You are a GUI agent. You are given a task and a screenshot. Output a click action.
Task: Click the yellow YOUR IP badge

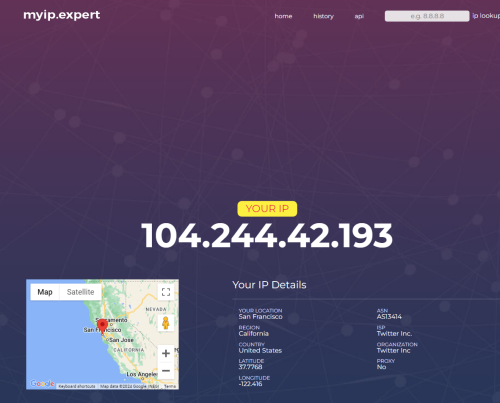(x=267, y=209)
